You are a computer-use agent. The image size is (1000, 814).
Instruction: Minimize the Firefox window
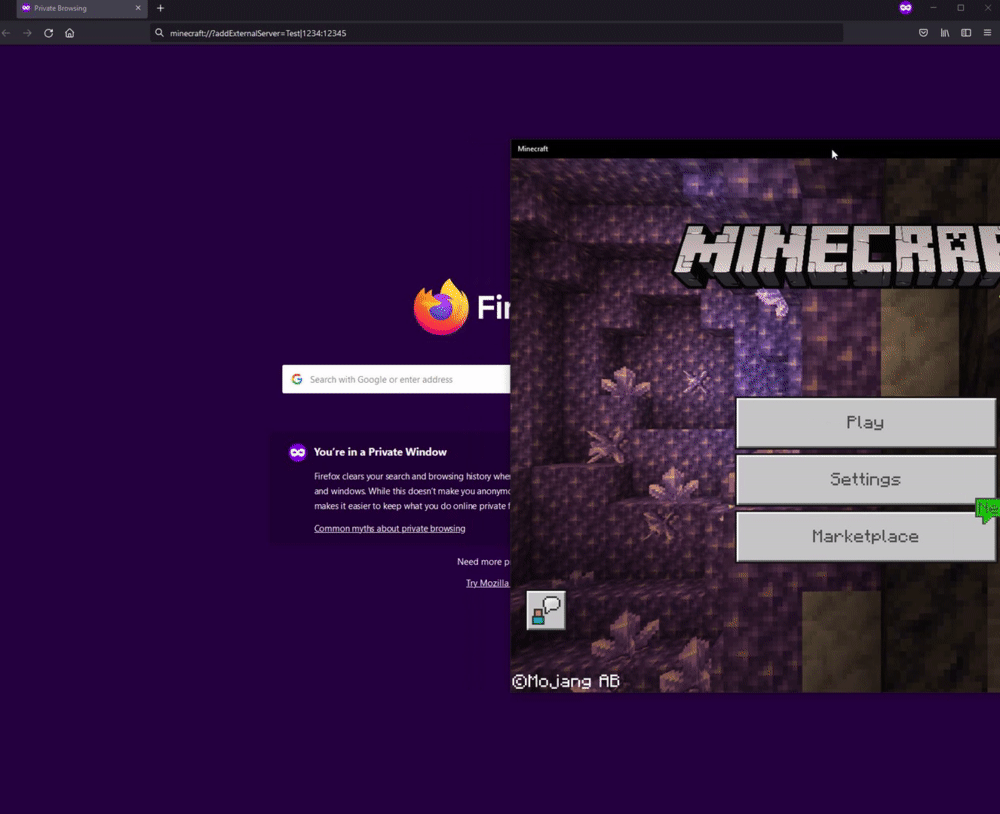tap(933, 8)
